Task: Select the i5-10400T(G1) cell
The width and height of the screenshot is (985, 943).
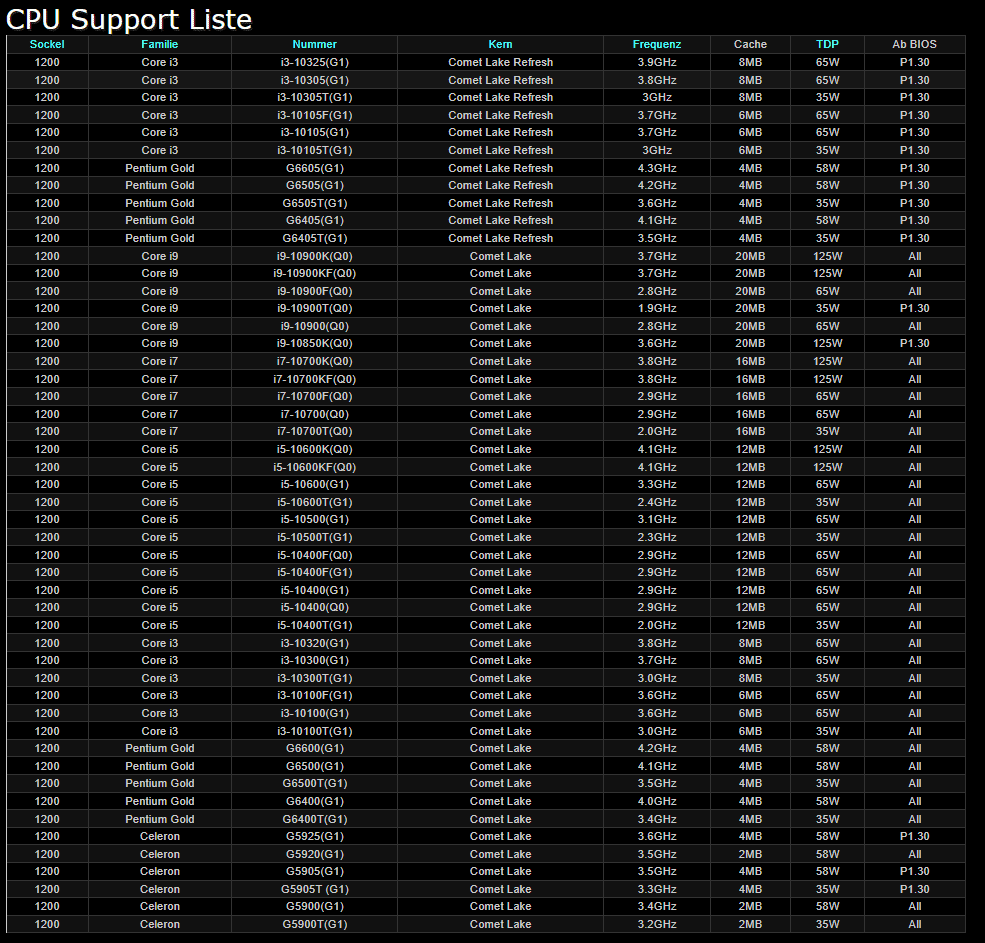Action: [x=314, y=625]
